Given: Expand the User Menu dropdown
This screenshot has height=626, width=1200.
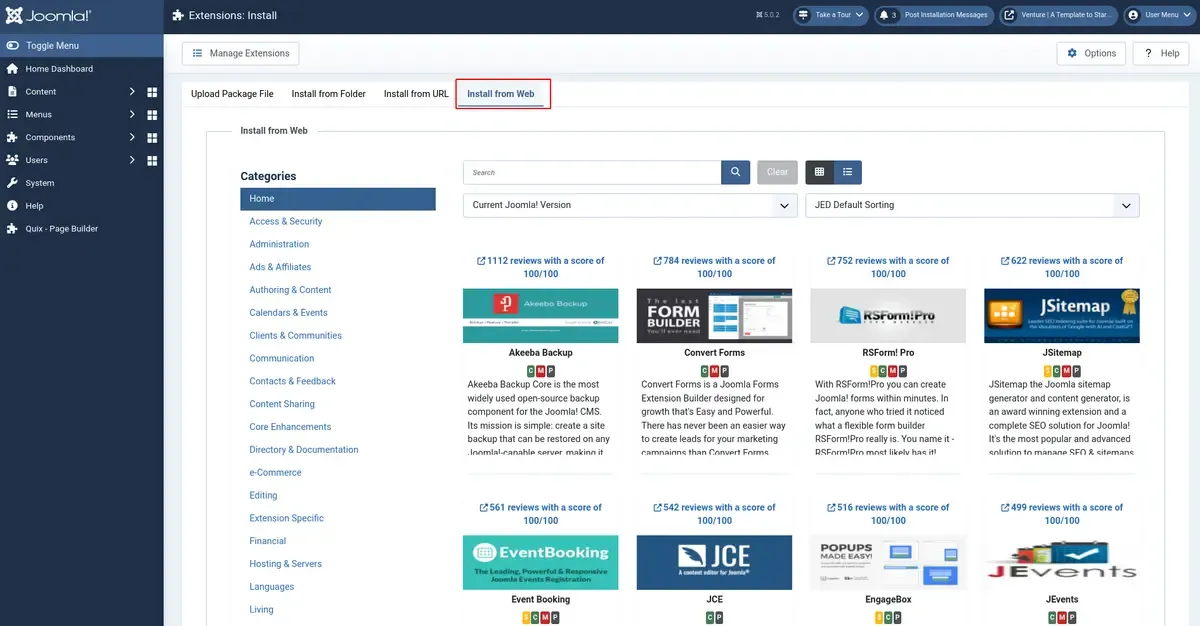Looking at the screenshot, I should click(1159, 15).
